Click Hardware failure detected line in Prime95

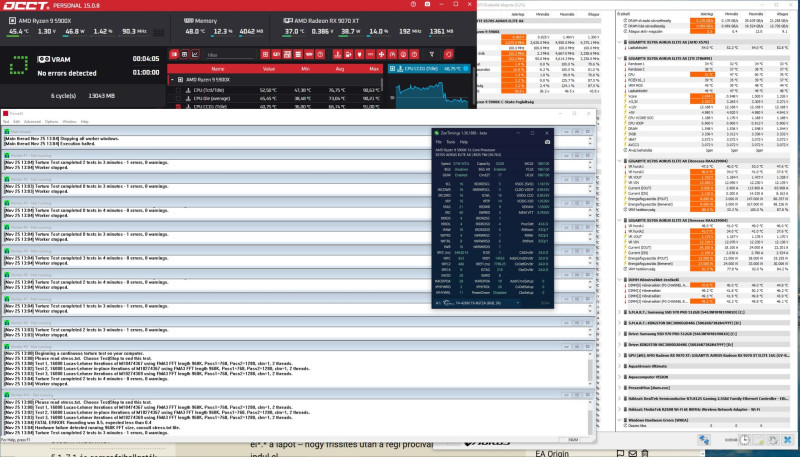point(92,427)
